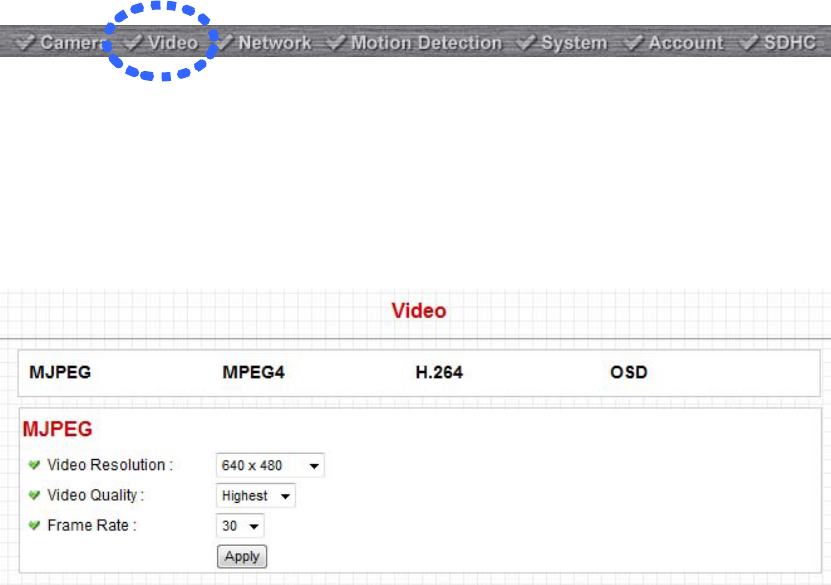Click the Video Quality label

click(95, 495)
